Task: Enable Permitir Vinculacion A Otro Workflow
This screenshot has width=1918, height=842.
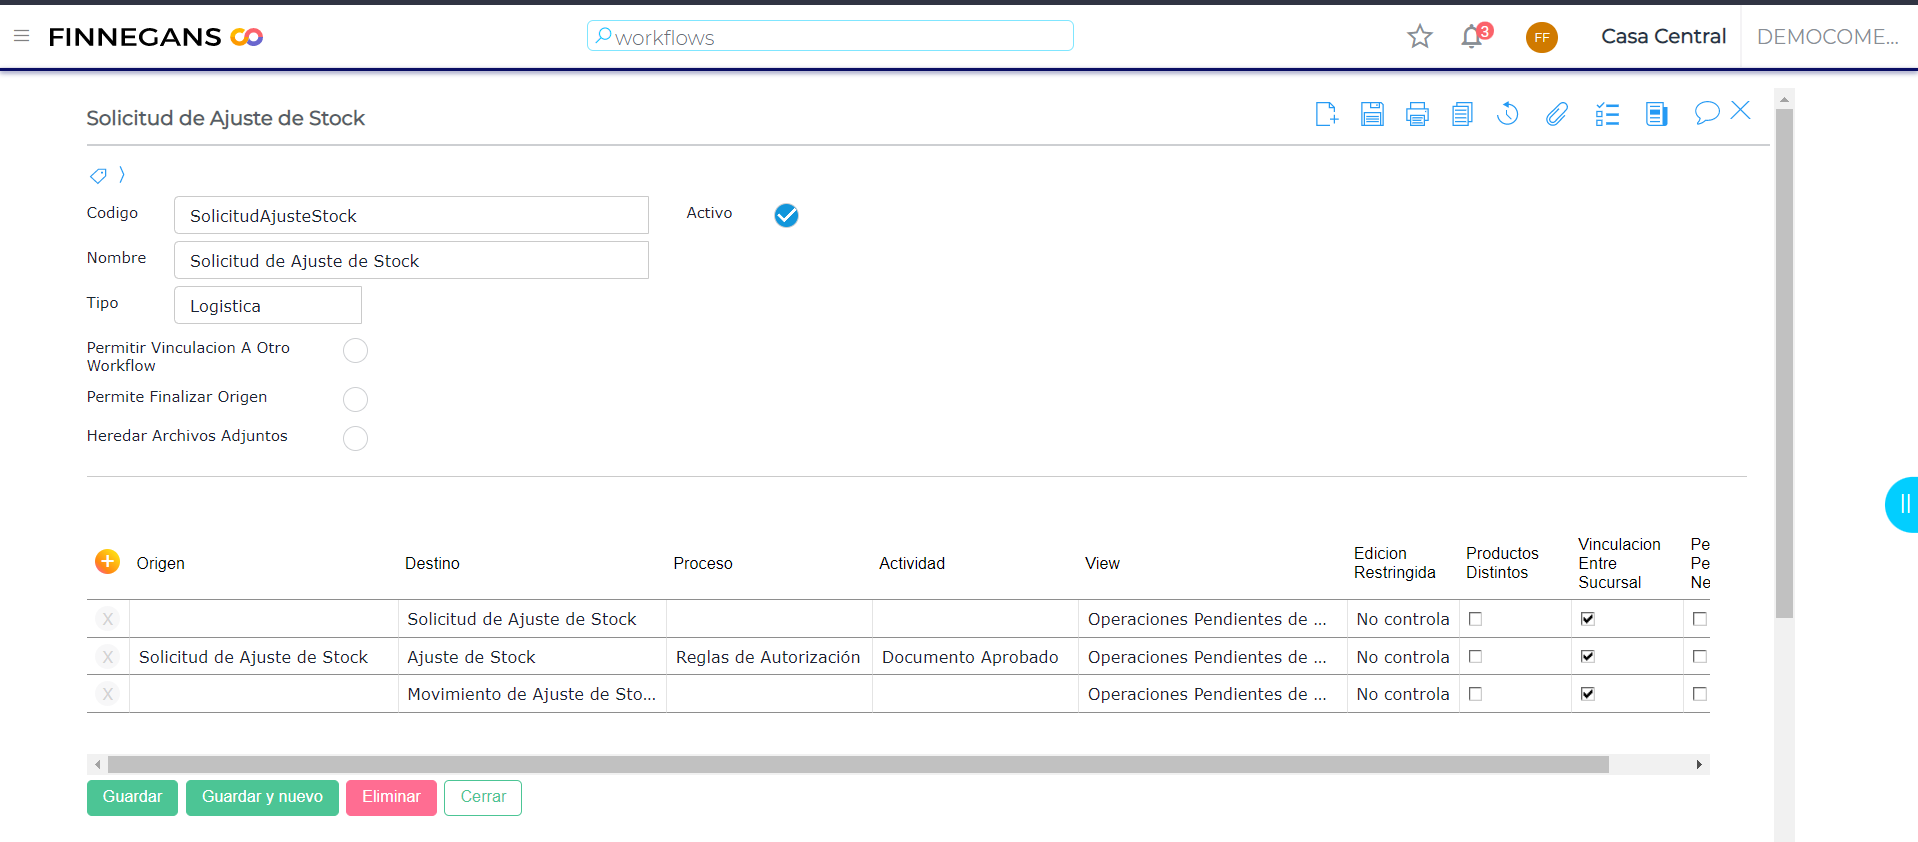Action: [x=355, y=351]
